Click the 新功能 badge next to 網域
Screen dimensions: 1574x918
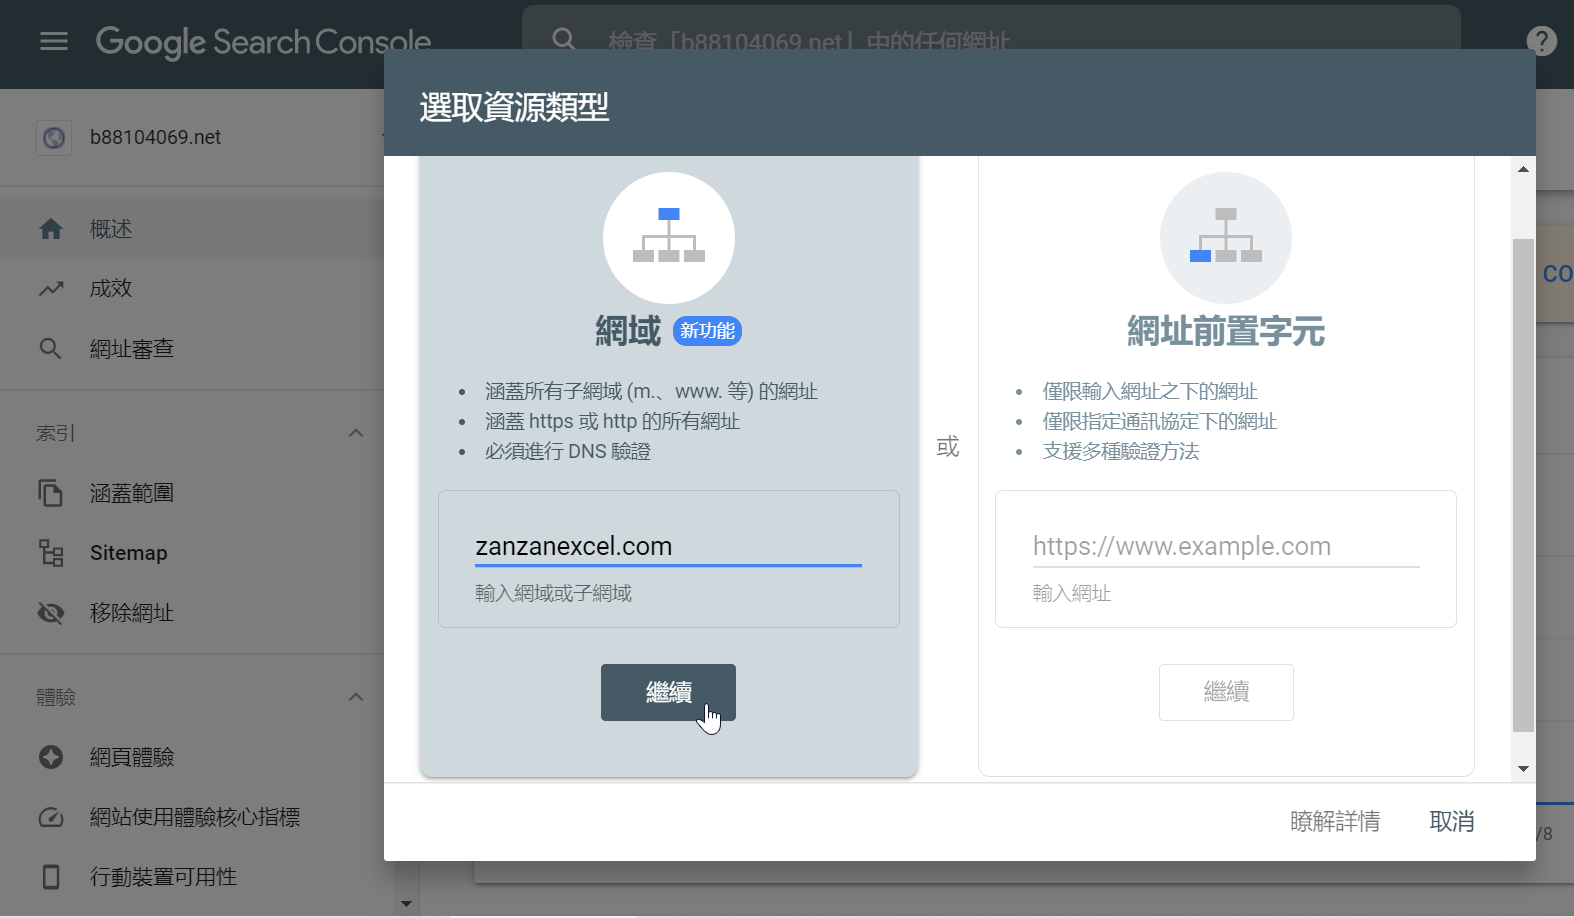pyautogui.click(x=708, y=331)
